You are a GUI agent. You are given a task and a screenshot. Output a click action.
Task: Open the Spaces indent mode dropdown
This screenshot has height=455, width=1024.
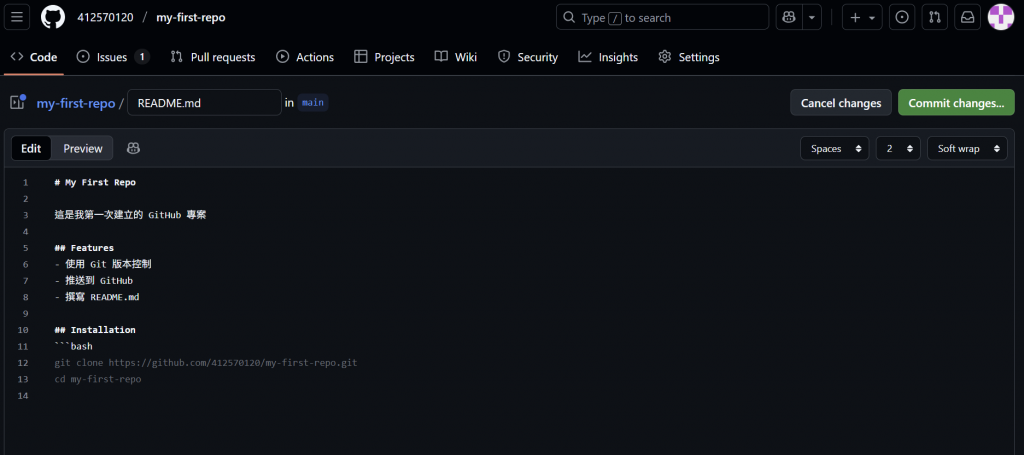[x=835, y=148]
